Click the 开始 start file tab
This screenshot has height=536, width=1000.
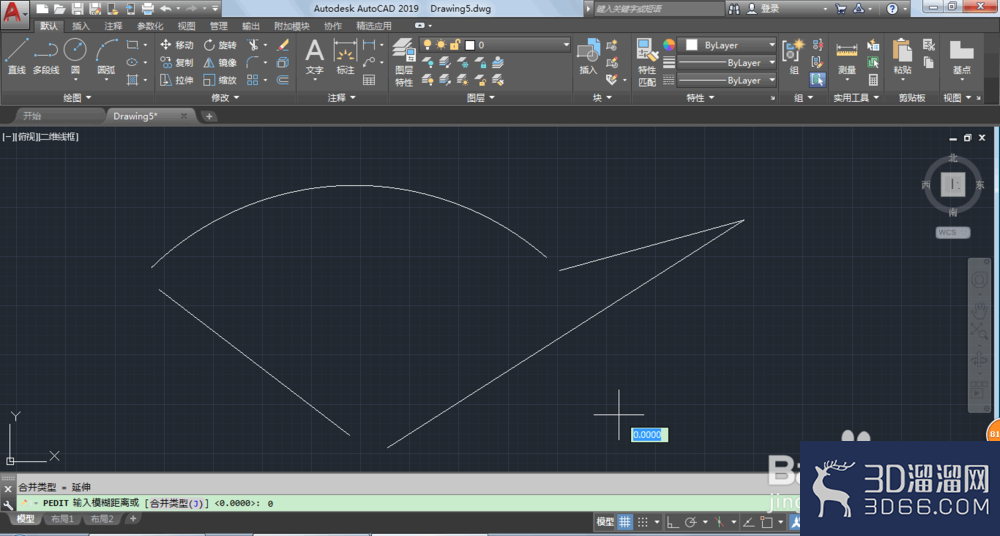click(32, 116)
